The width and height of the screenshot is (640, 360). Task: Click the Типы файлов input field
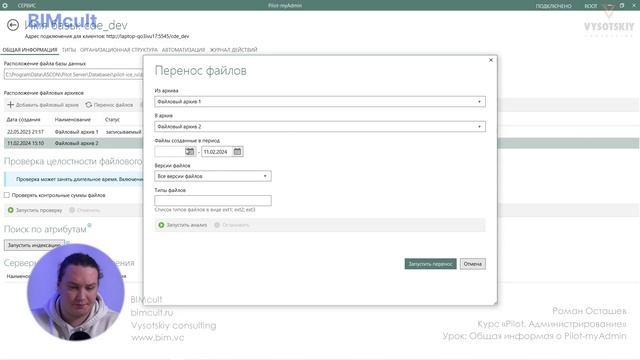[x=213, y=200]
